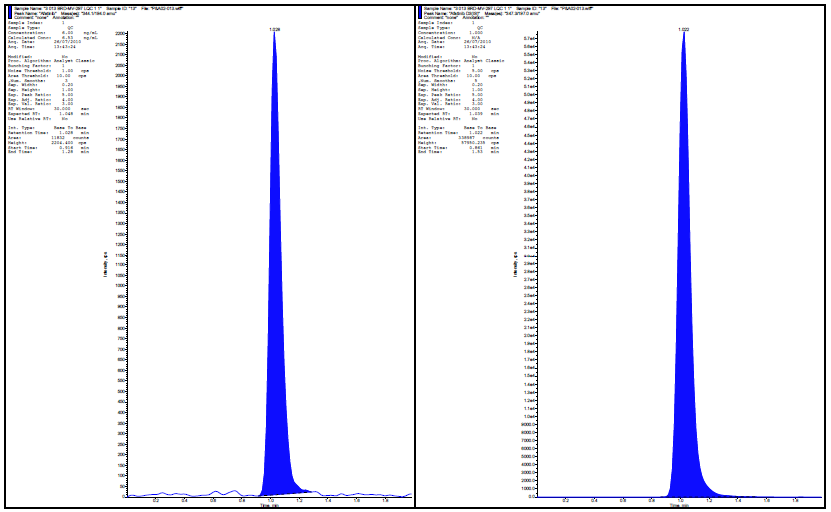Select the 1.028 peak label in left panel

(274, 30)
